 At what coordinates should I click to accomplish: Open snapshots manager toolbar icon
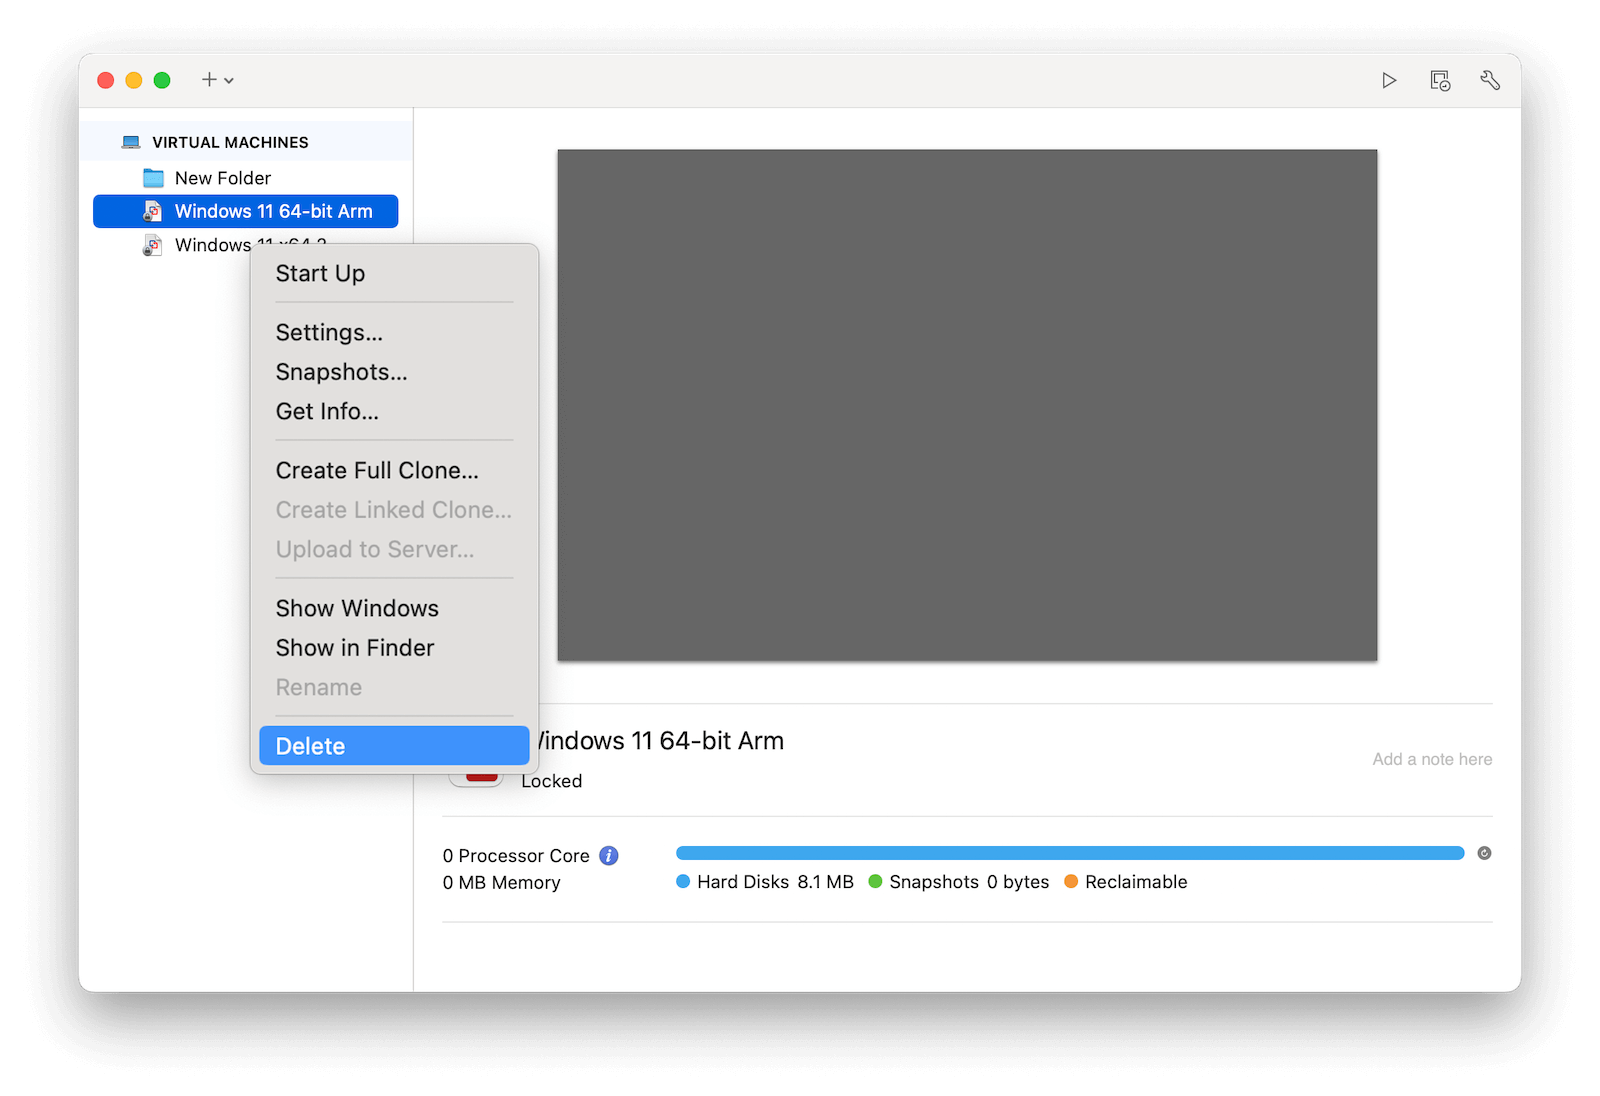[x=1440, y=81]
